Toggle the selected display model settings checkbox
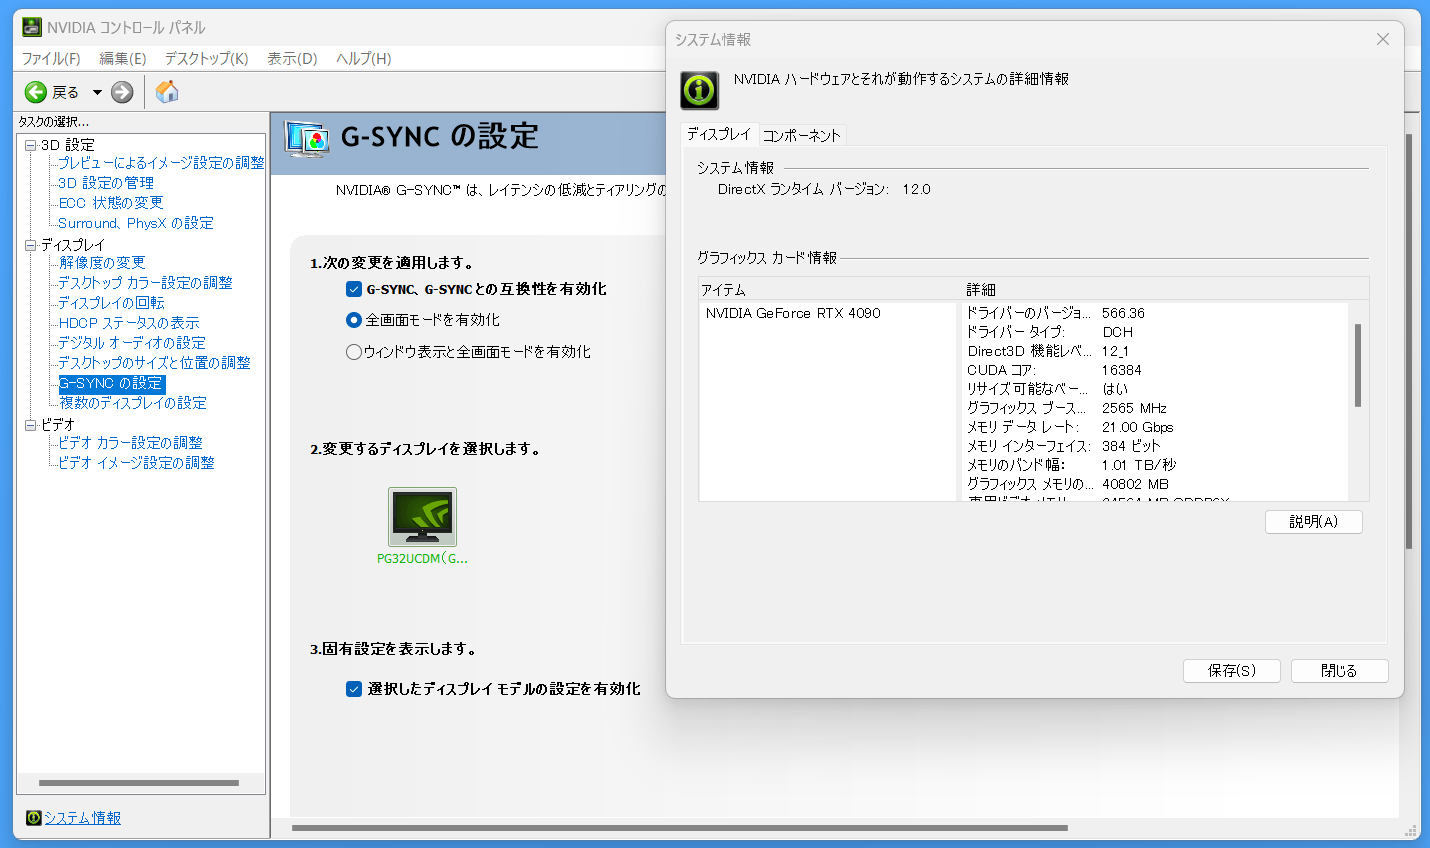 point(353,689)
